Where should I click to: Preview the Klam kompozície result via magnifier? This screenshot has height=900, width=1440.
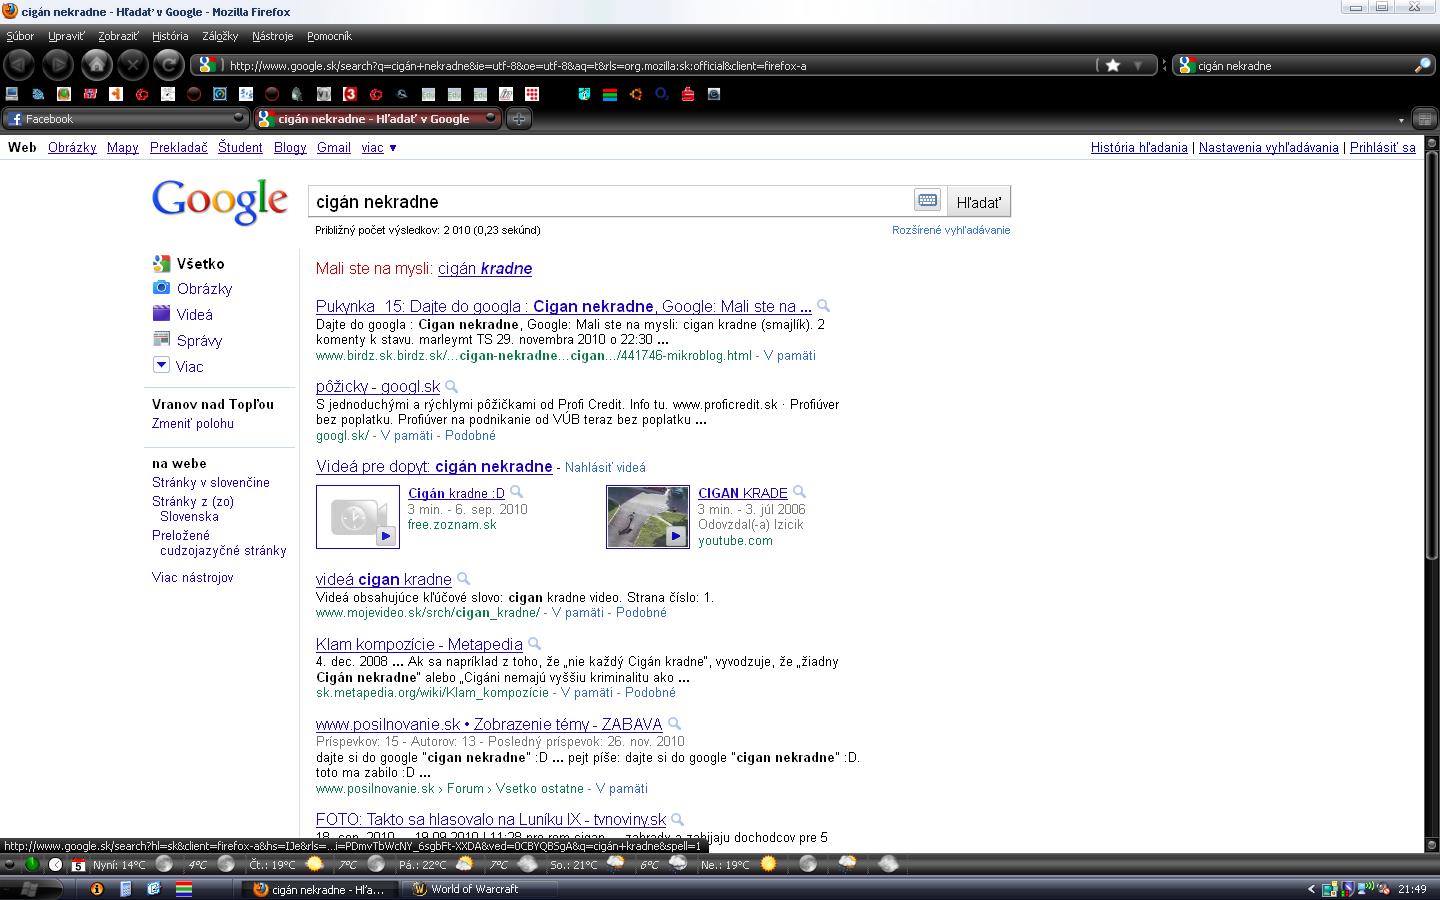pos(534,644)
